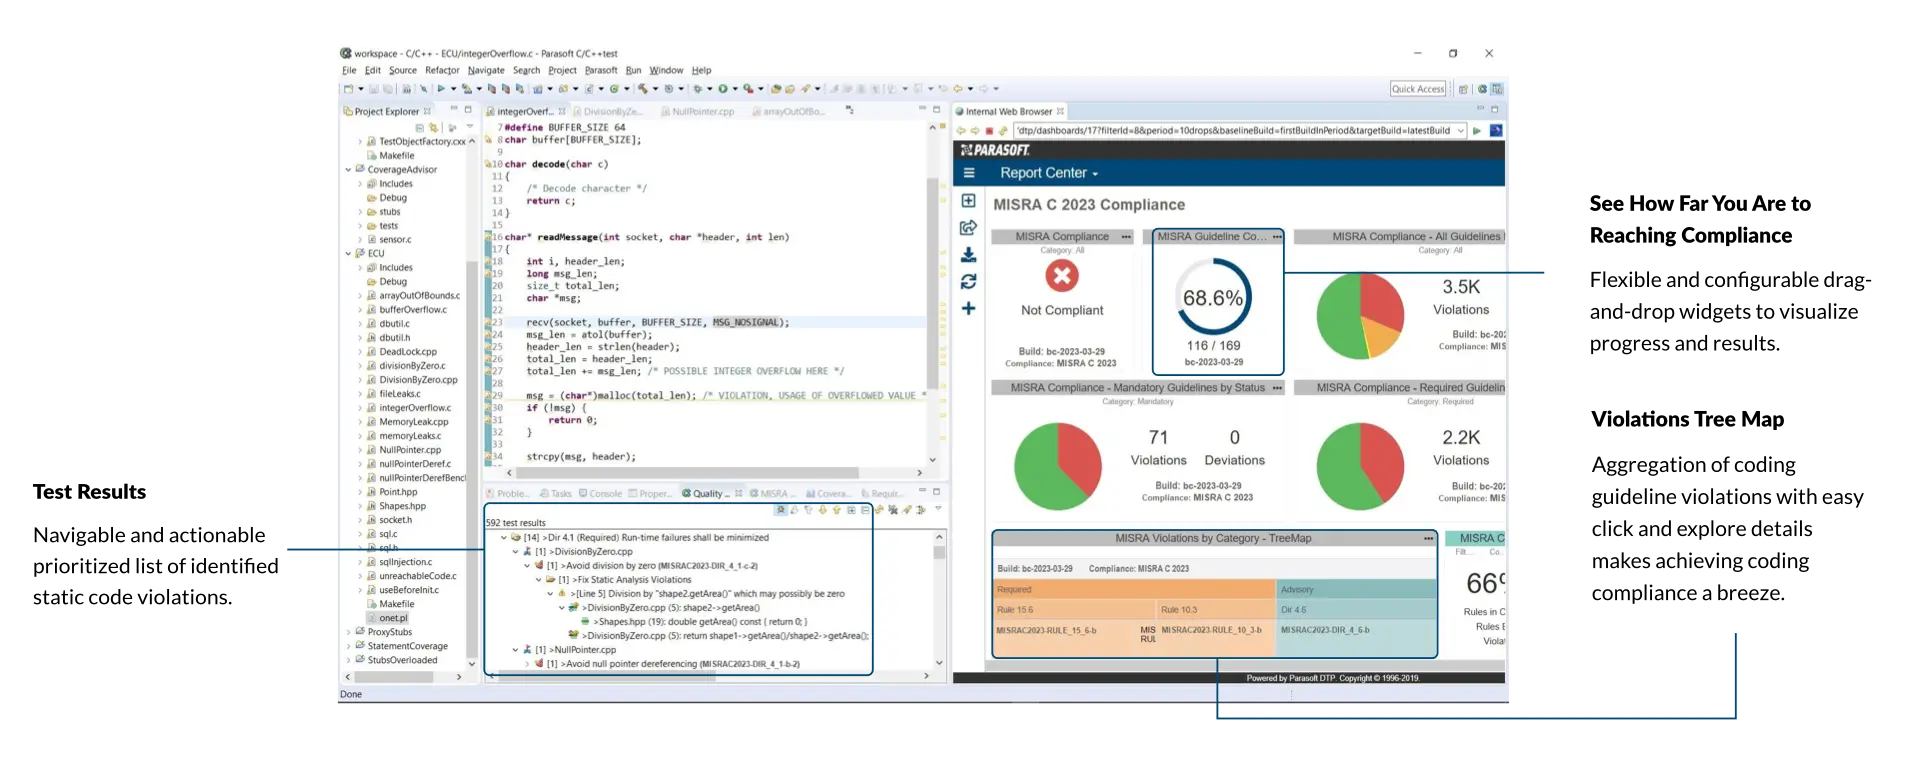This screenshot has width=1920, height=767.
Task: Select onet.pl in Project Explorer
Action: pyautogui.click(x=393, y=618)
